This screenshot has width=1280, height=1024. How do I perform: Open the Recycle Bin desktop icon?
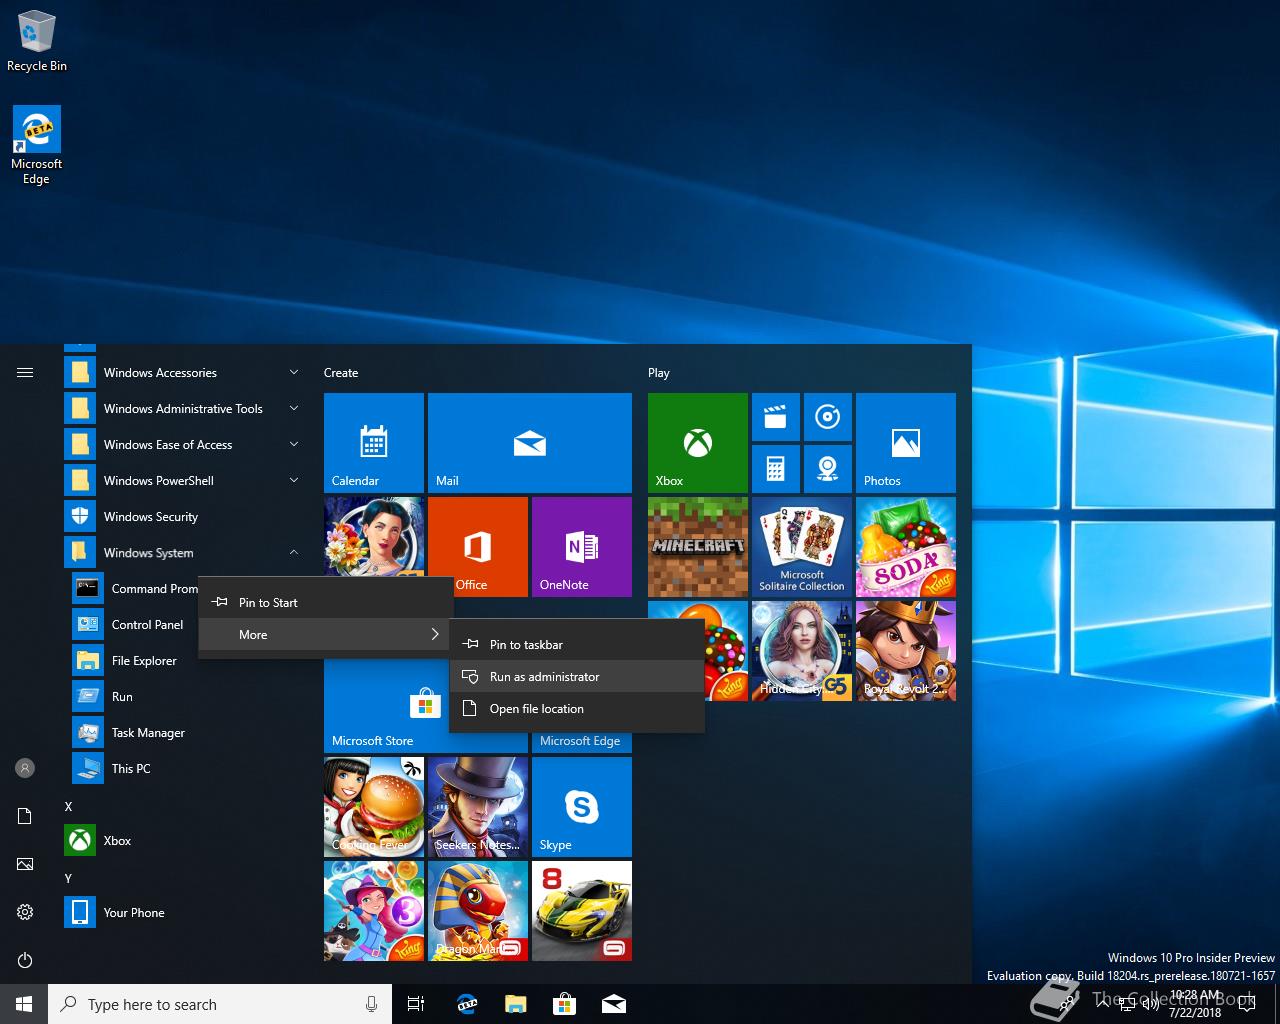coord(37,40)
